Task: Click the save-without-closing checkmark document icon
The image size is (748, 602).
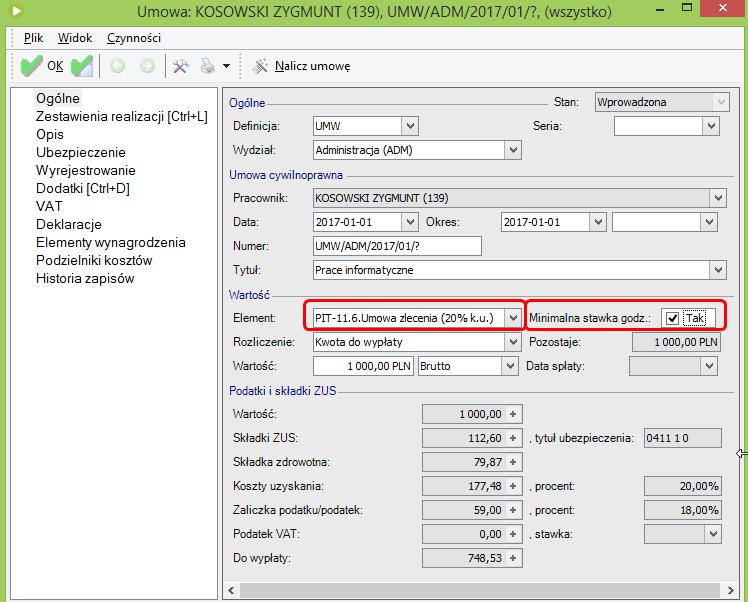Action: click(82, 66)
